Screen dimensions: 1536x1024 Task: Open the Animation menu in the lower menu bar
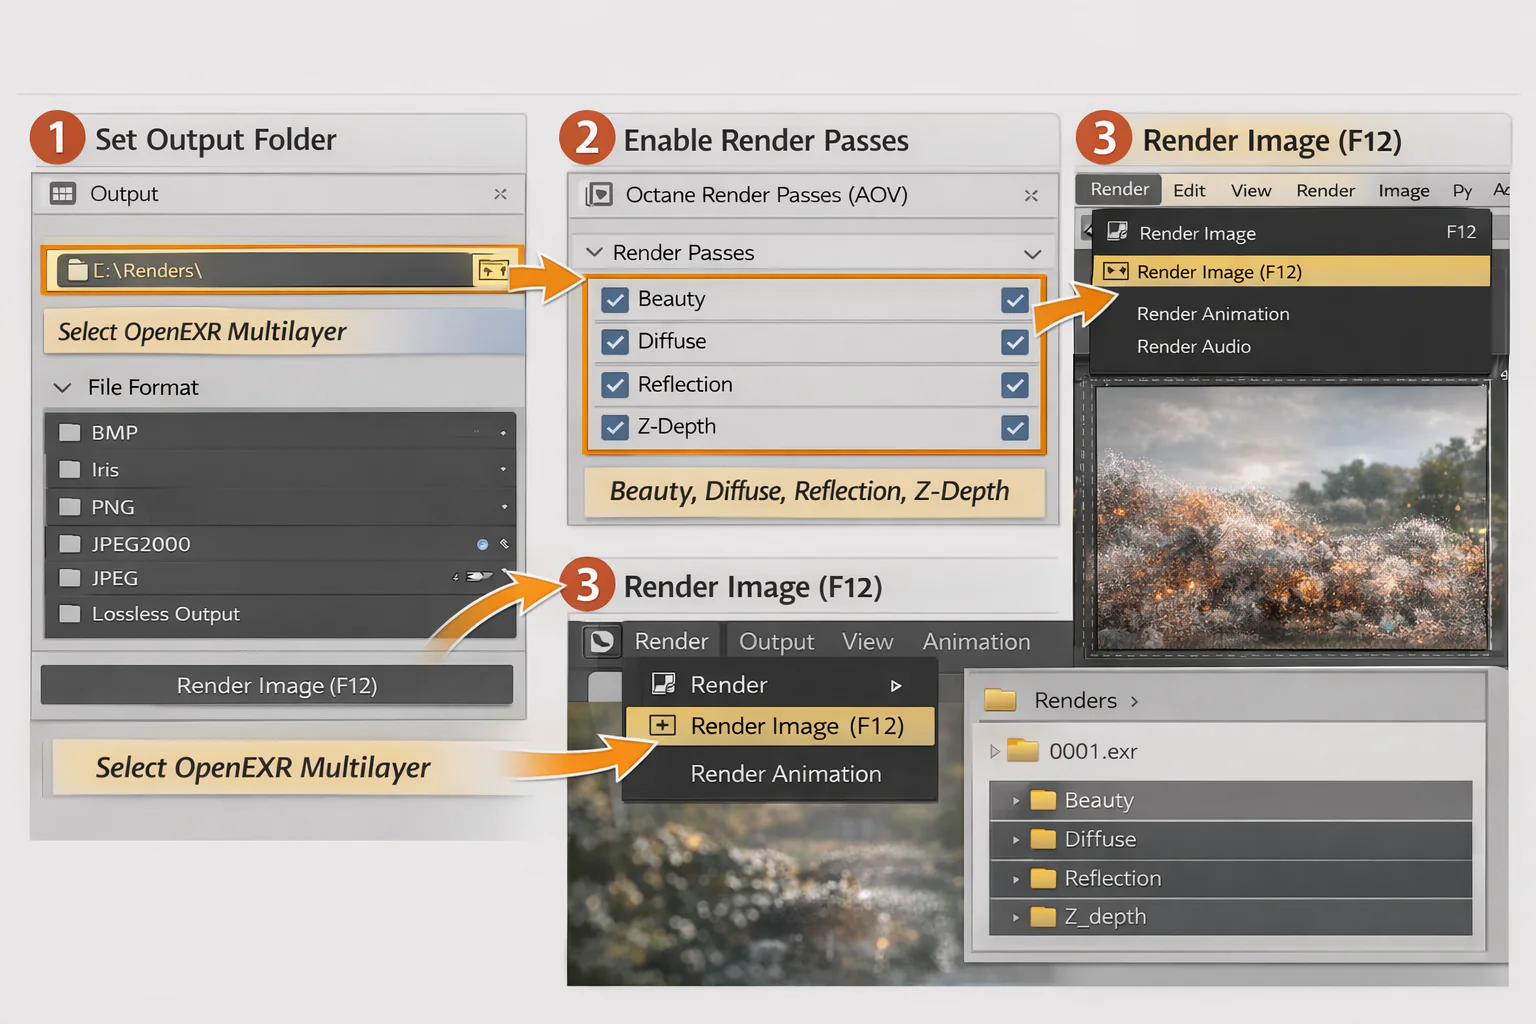976,642
